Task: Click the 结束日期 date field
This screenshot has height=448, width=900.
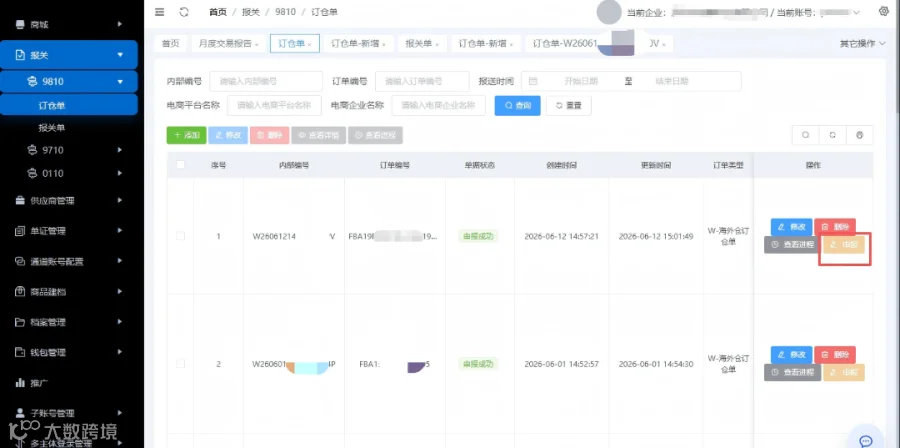Action: pos(672,81)
